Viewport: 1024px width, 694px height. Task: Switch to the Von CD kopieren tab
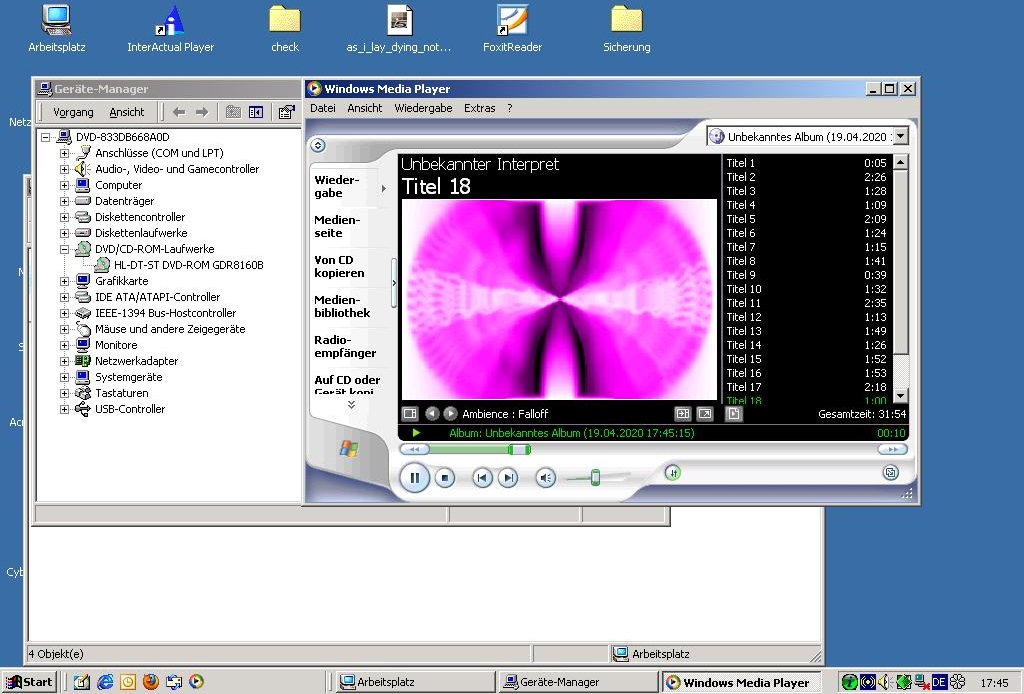click(339, 266)
